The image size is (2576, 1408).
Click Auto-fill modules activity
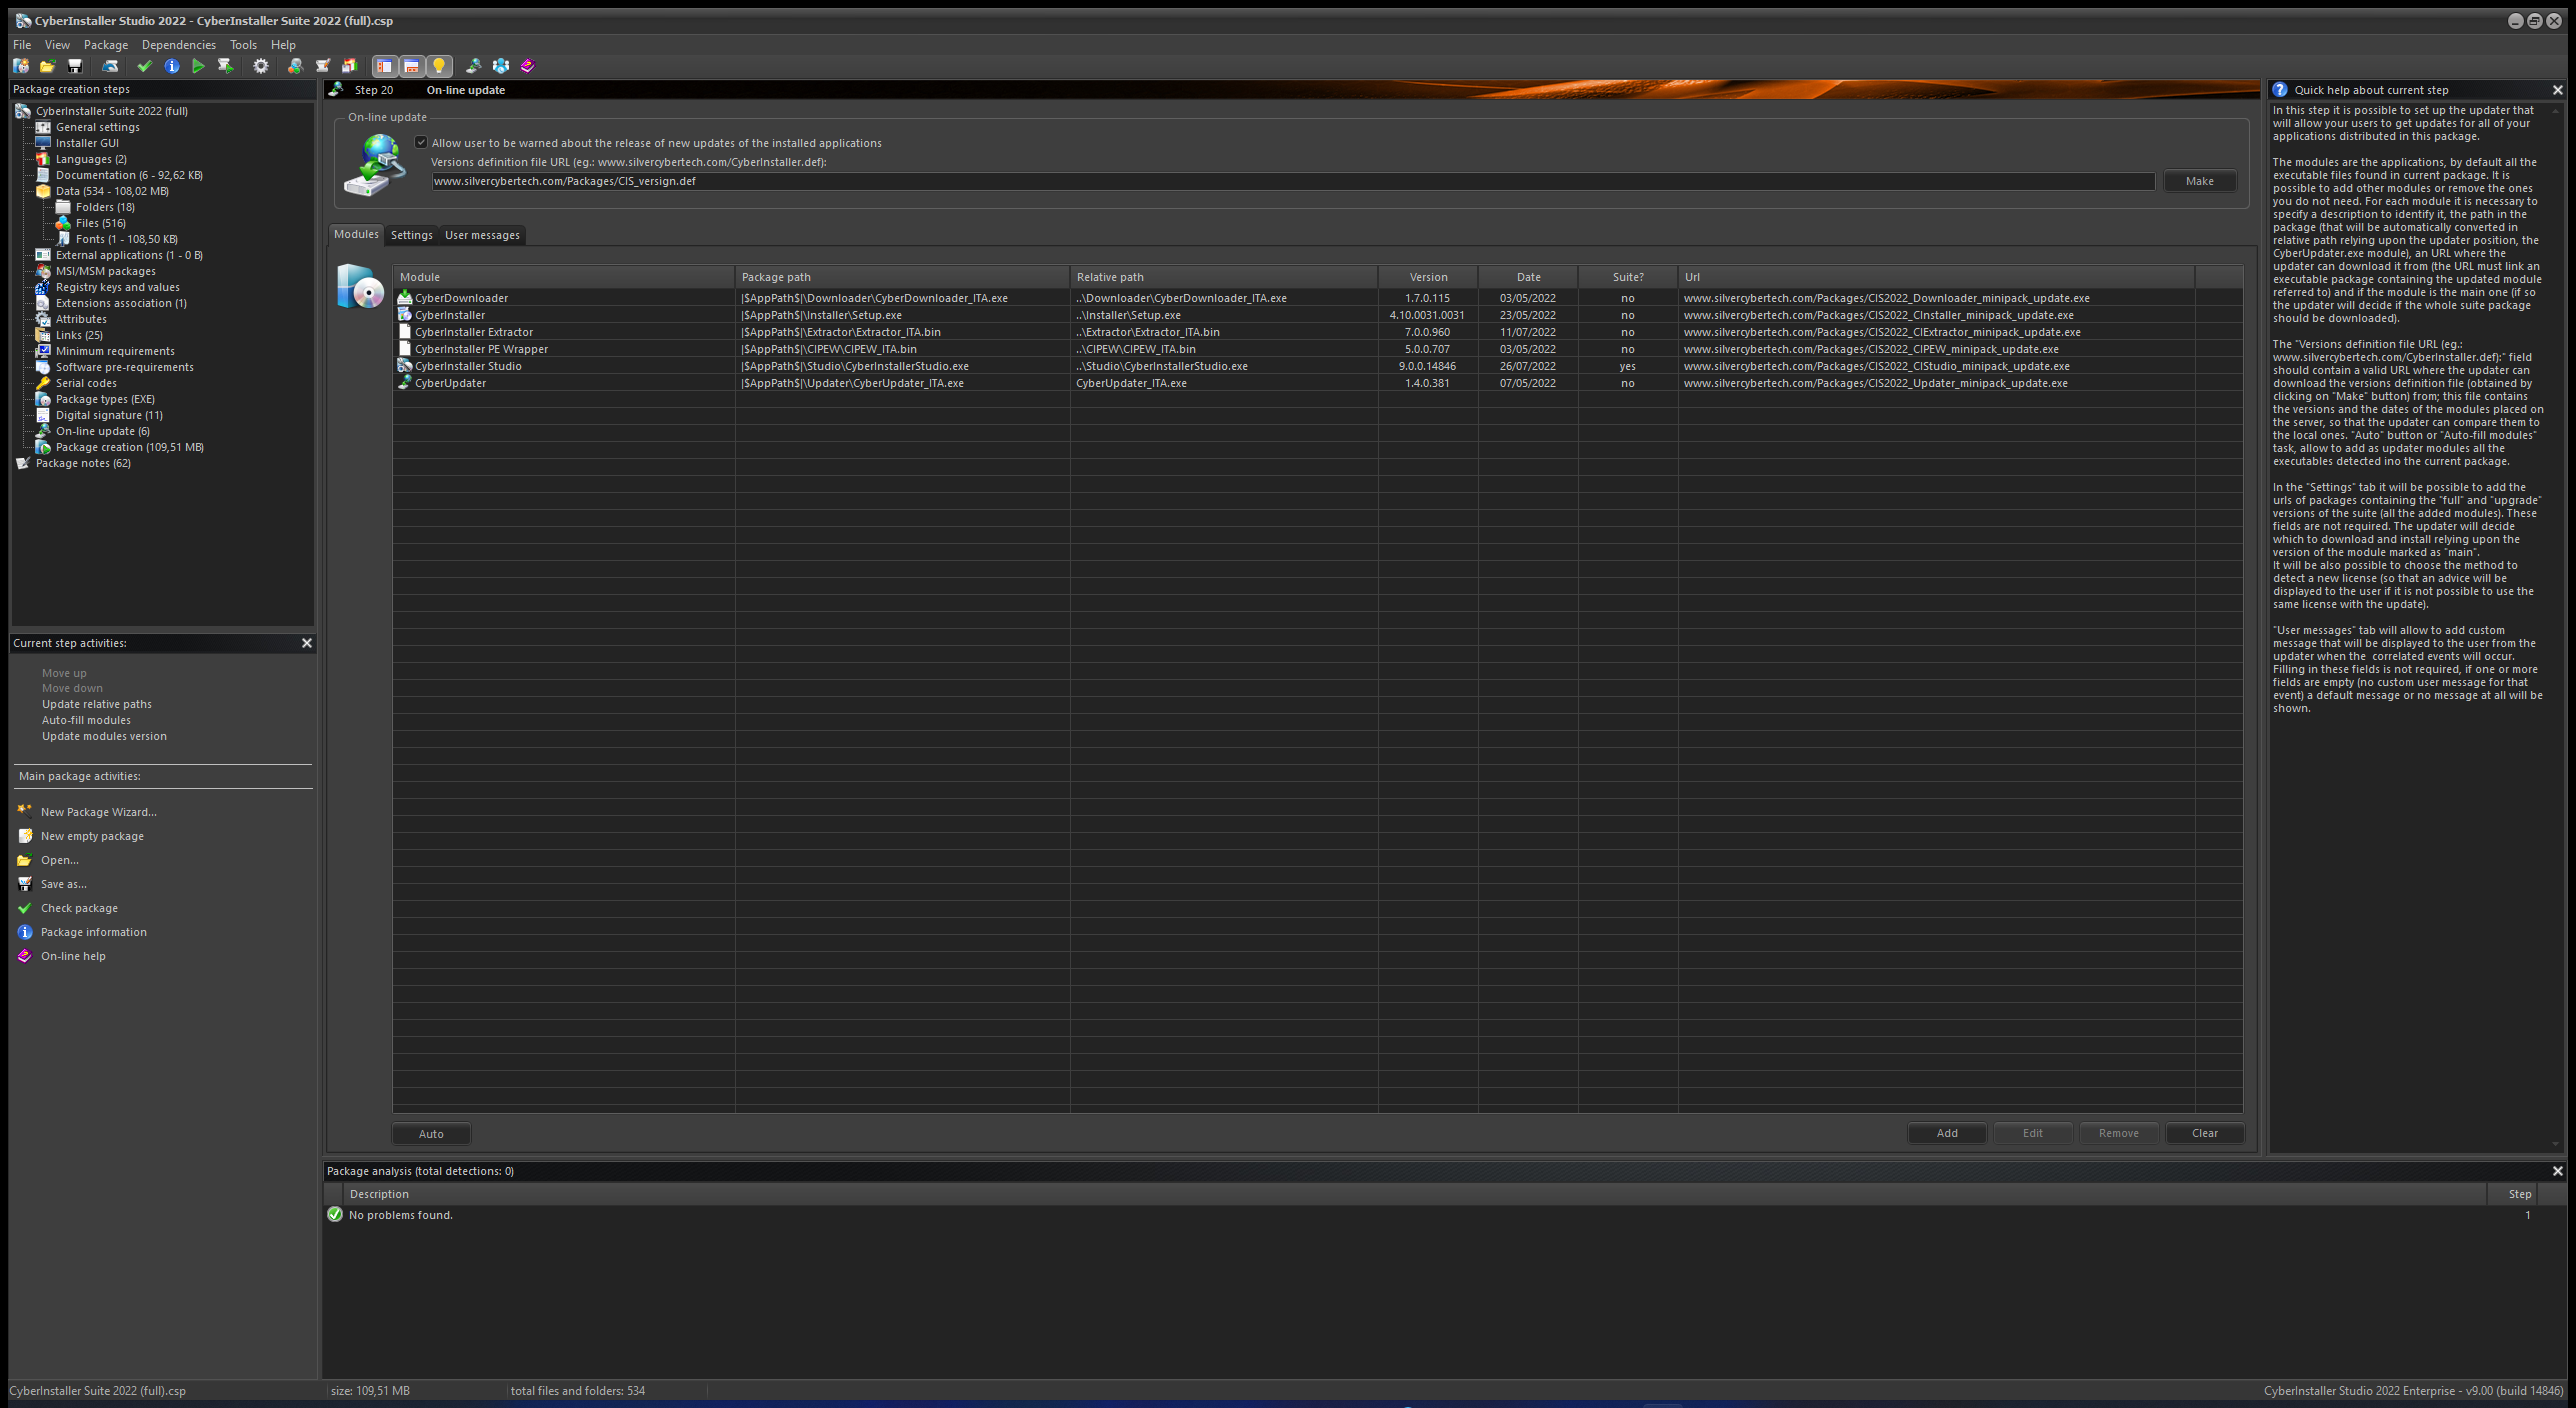tap(86, 720)
